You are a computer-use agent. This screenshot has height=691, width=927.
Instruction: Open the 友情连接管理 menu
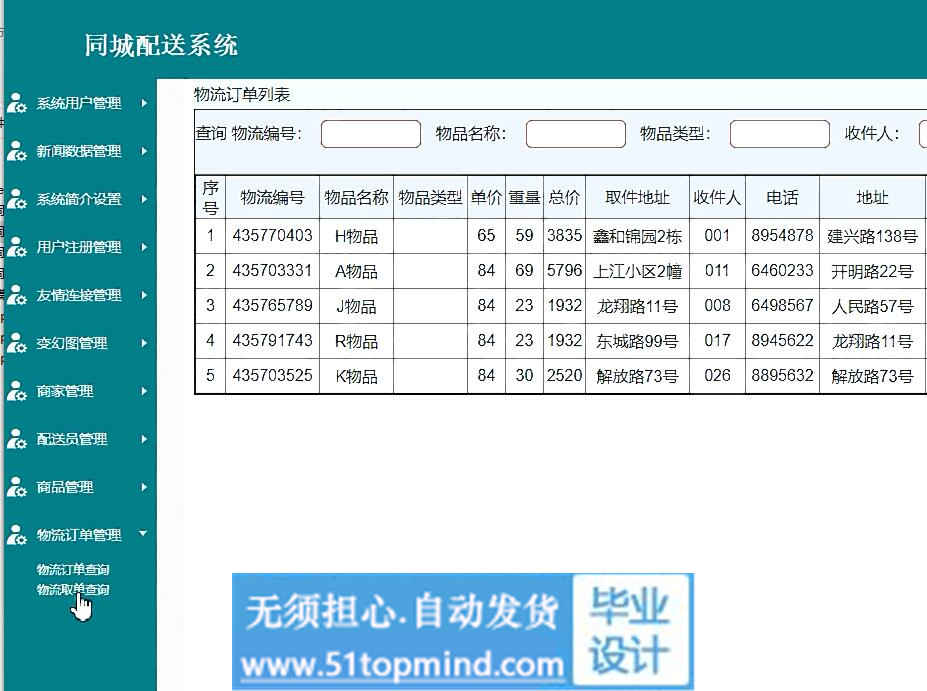click(79, 295)
